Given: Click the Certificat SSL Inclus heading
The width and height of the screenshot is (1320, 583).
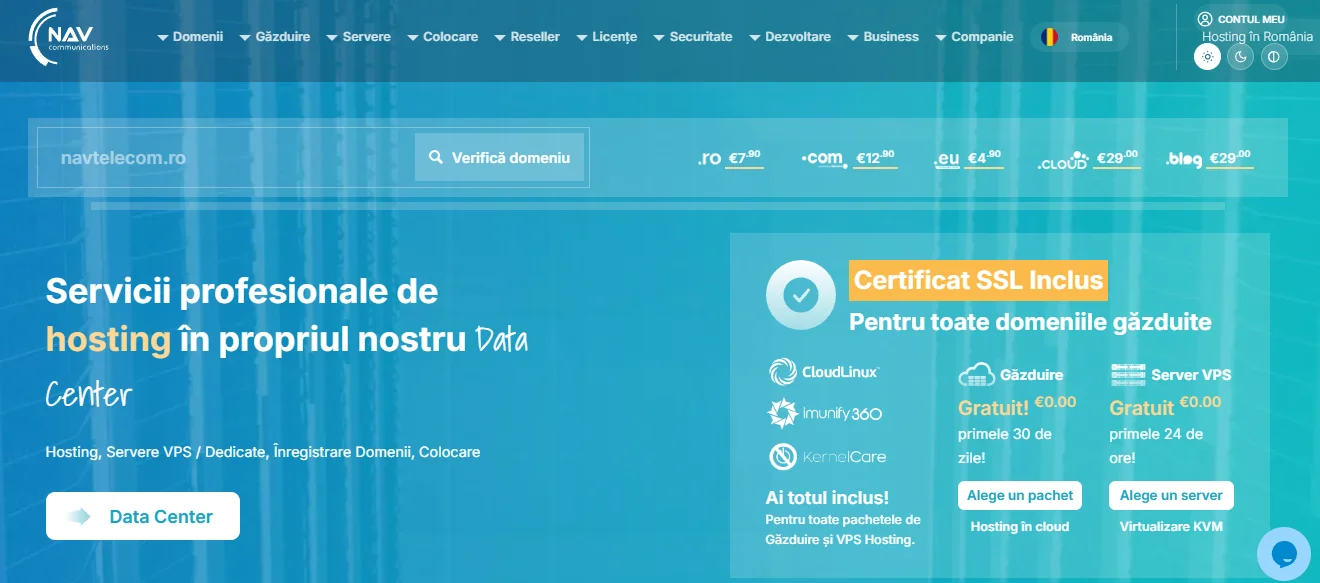Looking at the screenshot, I should tap(979, 280).
